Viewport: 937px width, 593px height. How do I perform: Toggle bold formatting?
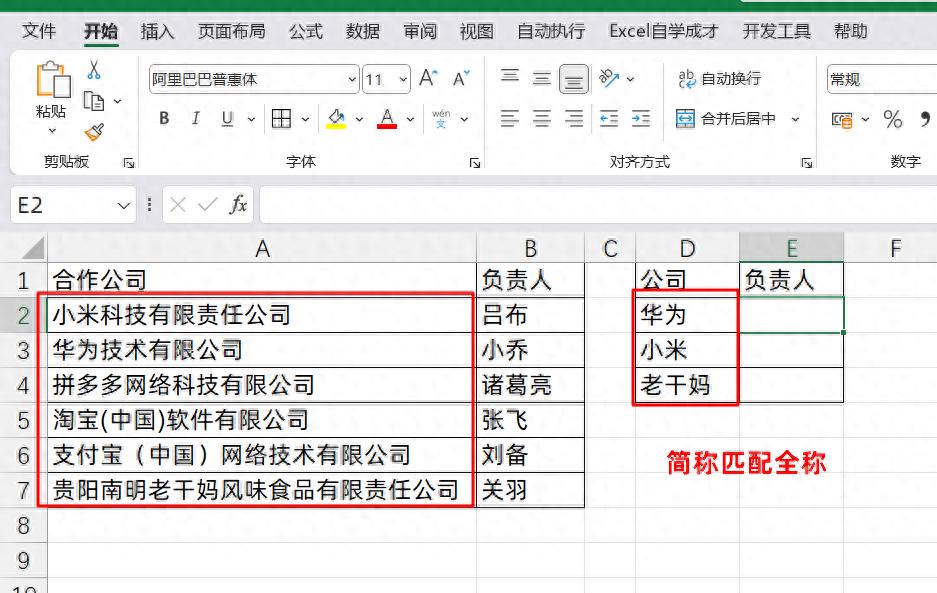pos(164,118)
